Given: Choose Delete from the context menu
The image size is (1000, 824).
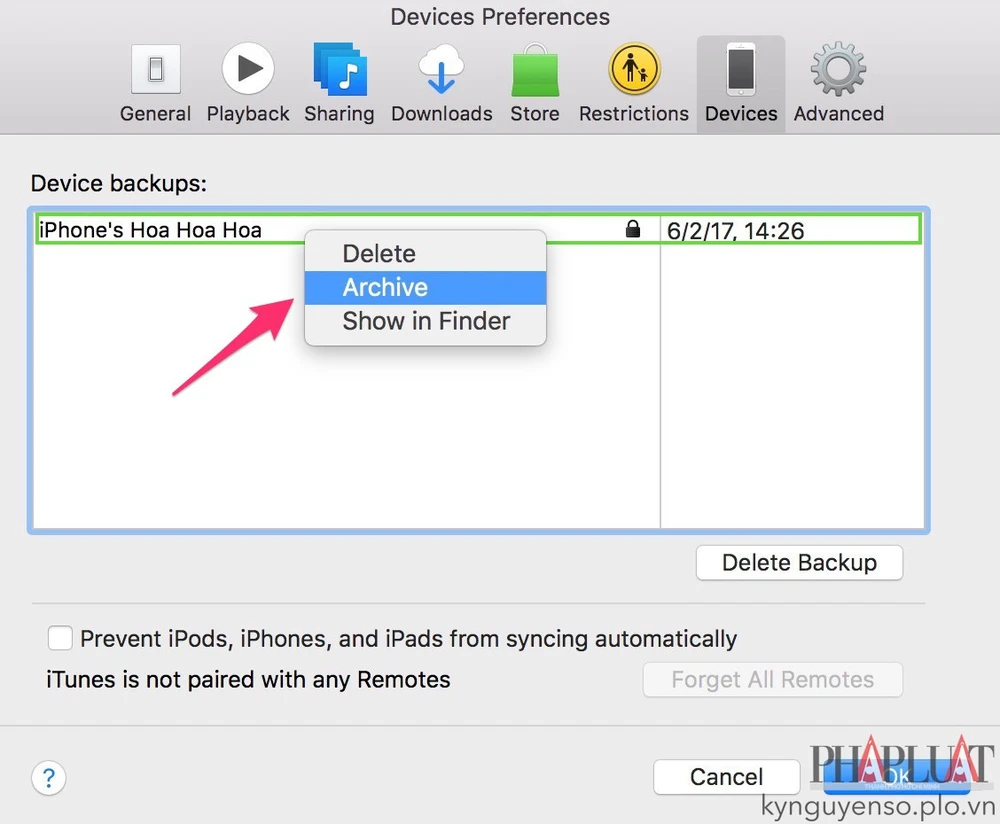Looking at the screenshot, I should pos(379,254).
